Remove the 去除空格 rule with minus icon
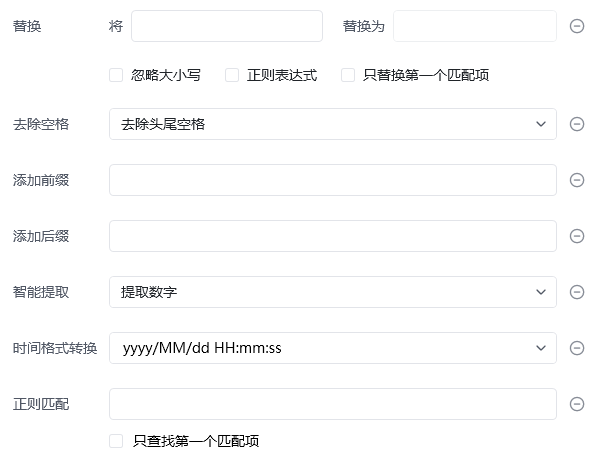Image resolution: width=590 pixels, height=474 pixels. point(577,124)
